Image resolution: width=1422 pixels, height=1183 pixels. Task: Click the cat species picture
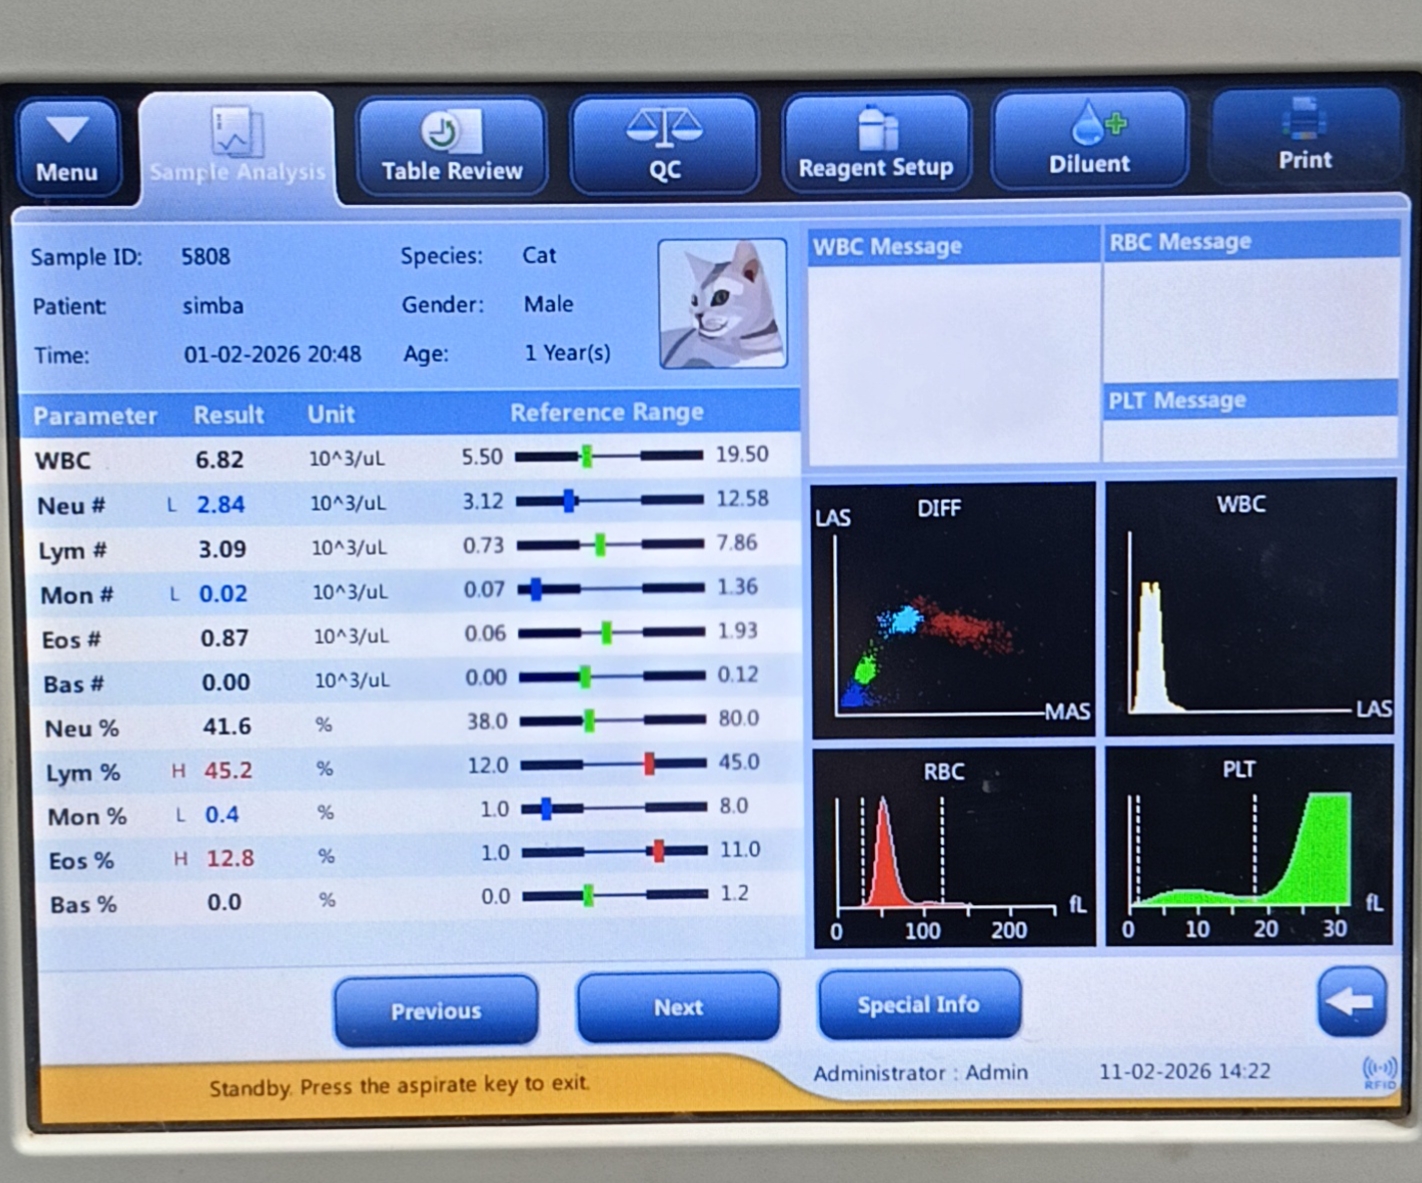pyautogui.click(x=722, y=304)
